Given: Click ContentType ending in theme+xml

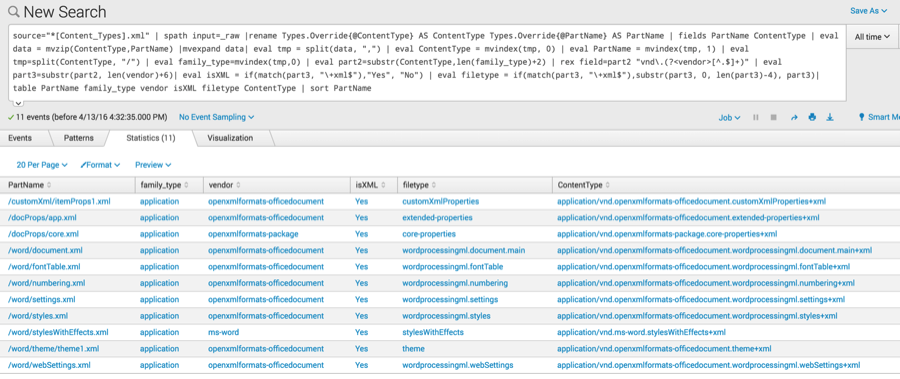Looking at the screenshot, I should [x=664, y=349].
